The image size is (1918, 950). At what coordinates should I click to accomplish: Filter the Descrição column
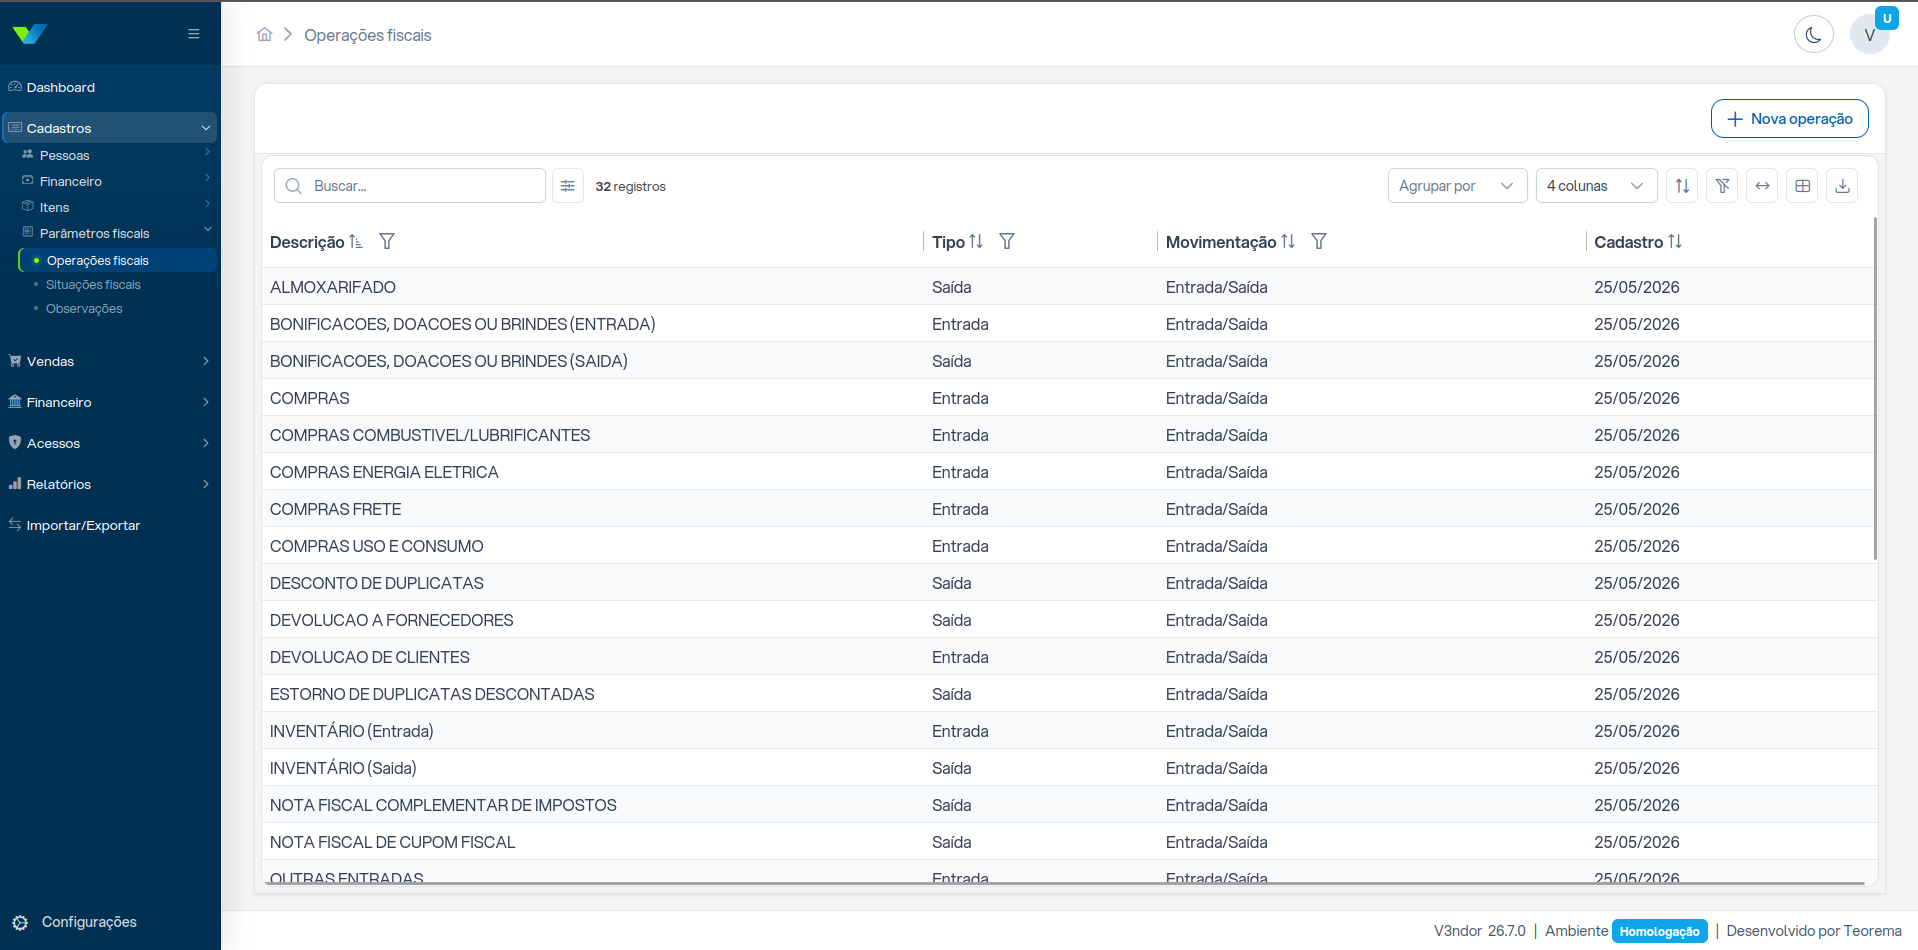pyautogui.click(x=387, y=241)
